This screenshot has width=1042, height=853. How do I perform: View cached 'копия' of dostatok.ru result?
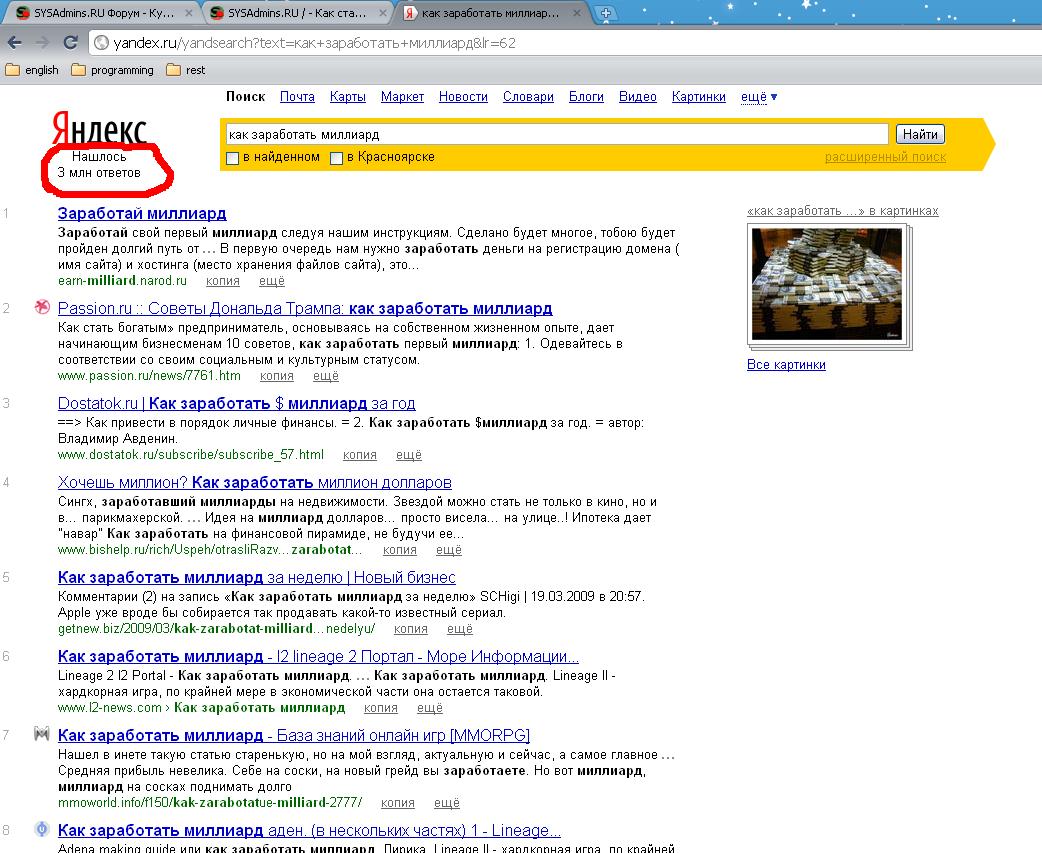360,455
